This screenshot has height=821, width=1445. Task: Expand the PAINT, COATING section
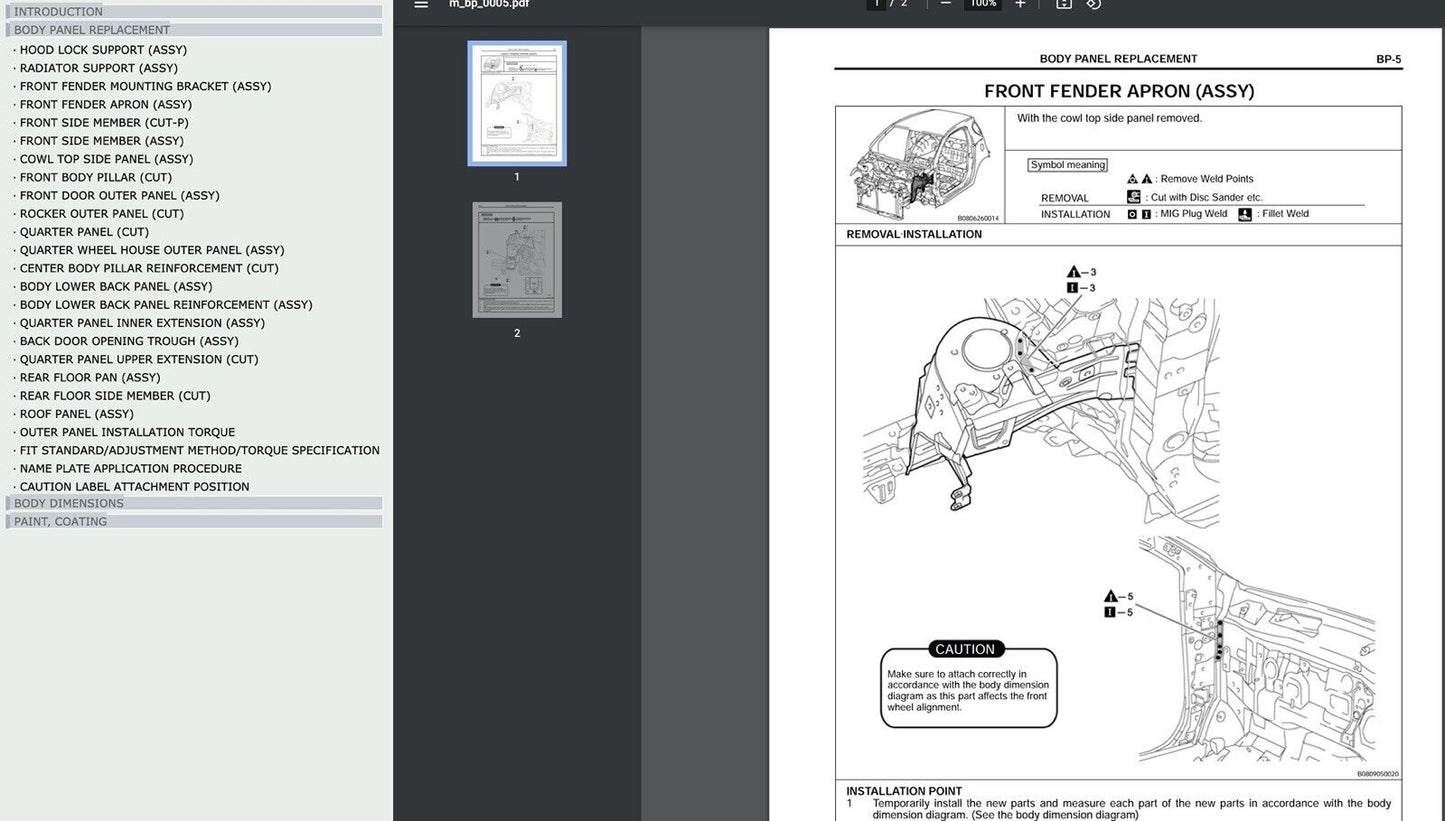tap(60, 521)
